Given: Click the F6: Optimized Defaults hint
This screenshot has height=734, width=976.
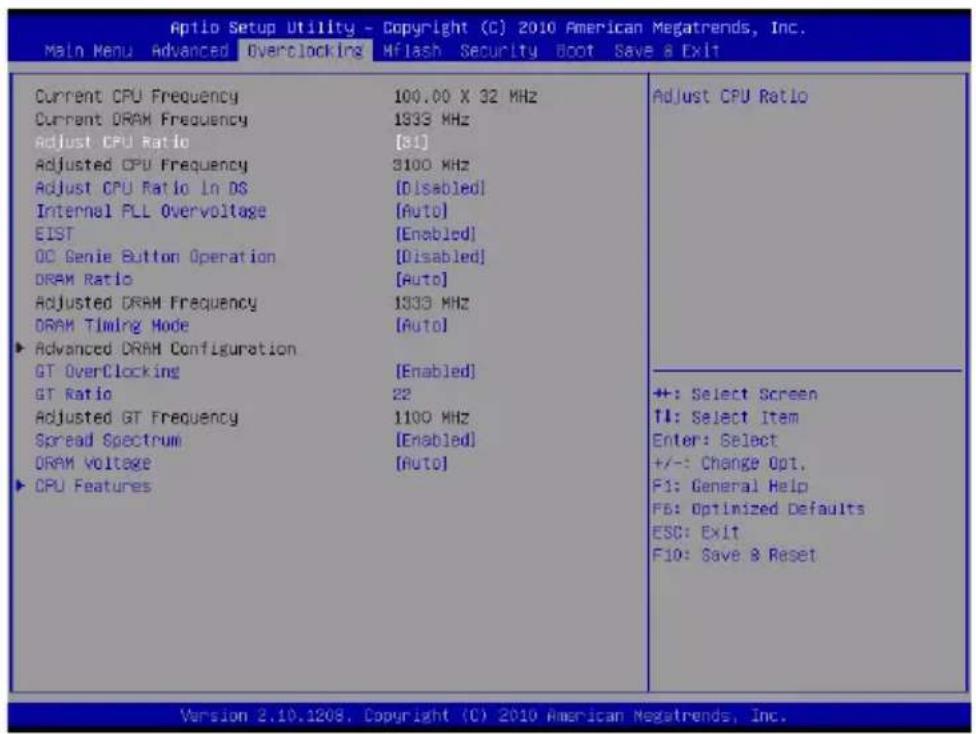Looking at the screenshot, I should pos(758,509).
